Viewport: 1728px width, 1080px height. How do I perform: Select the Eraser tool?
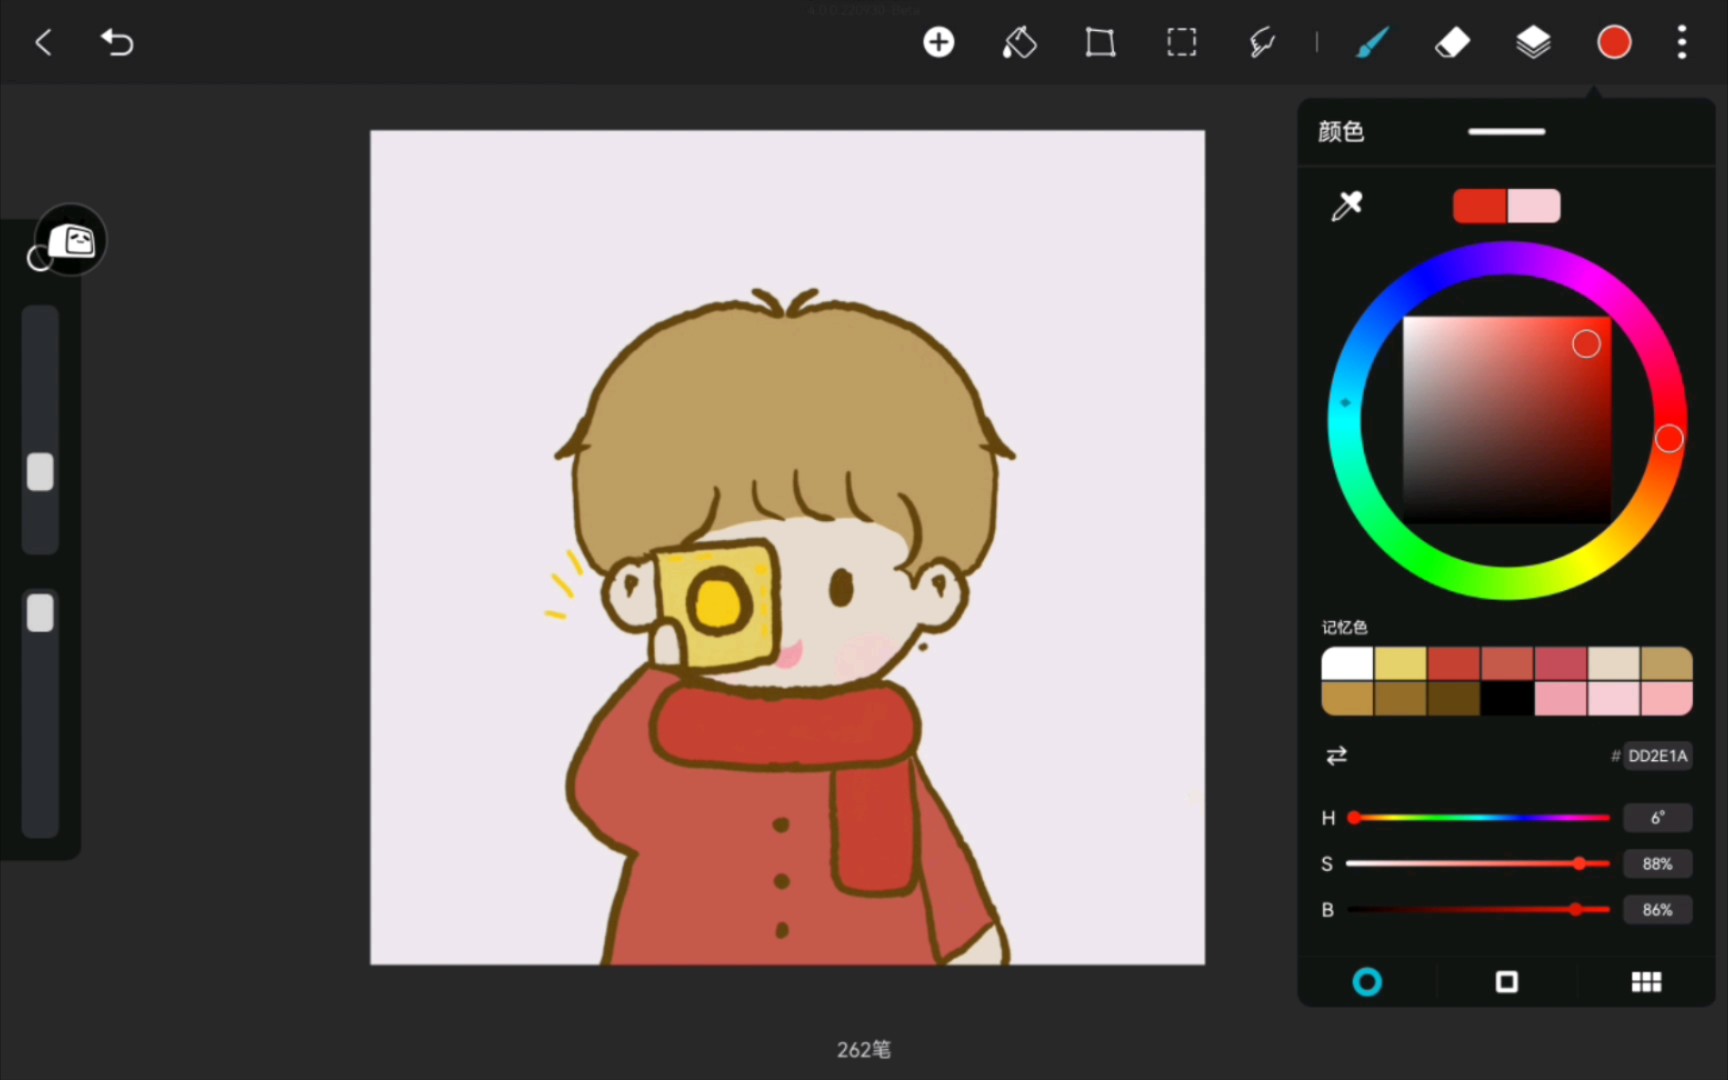(x=1453, y=42)
